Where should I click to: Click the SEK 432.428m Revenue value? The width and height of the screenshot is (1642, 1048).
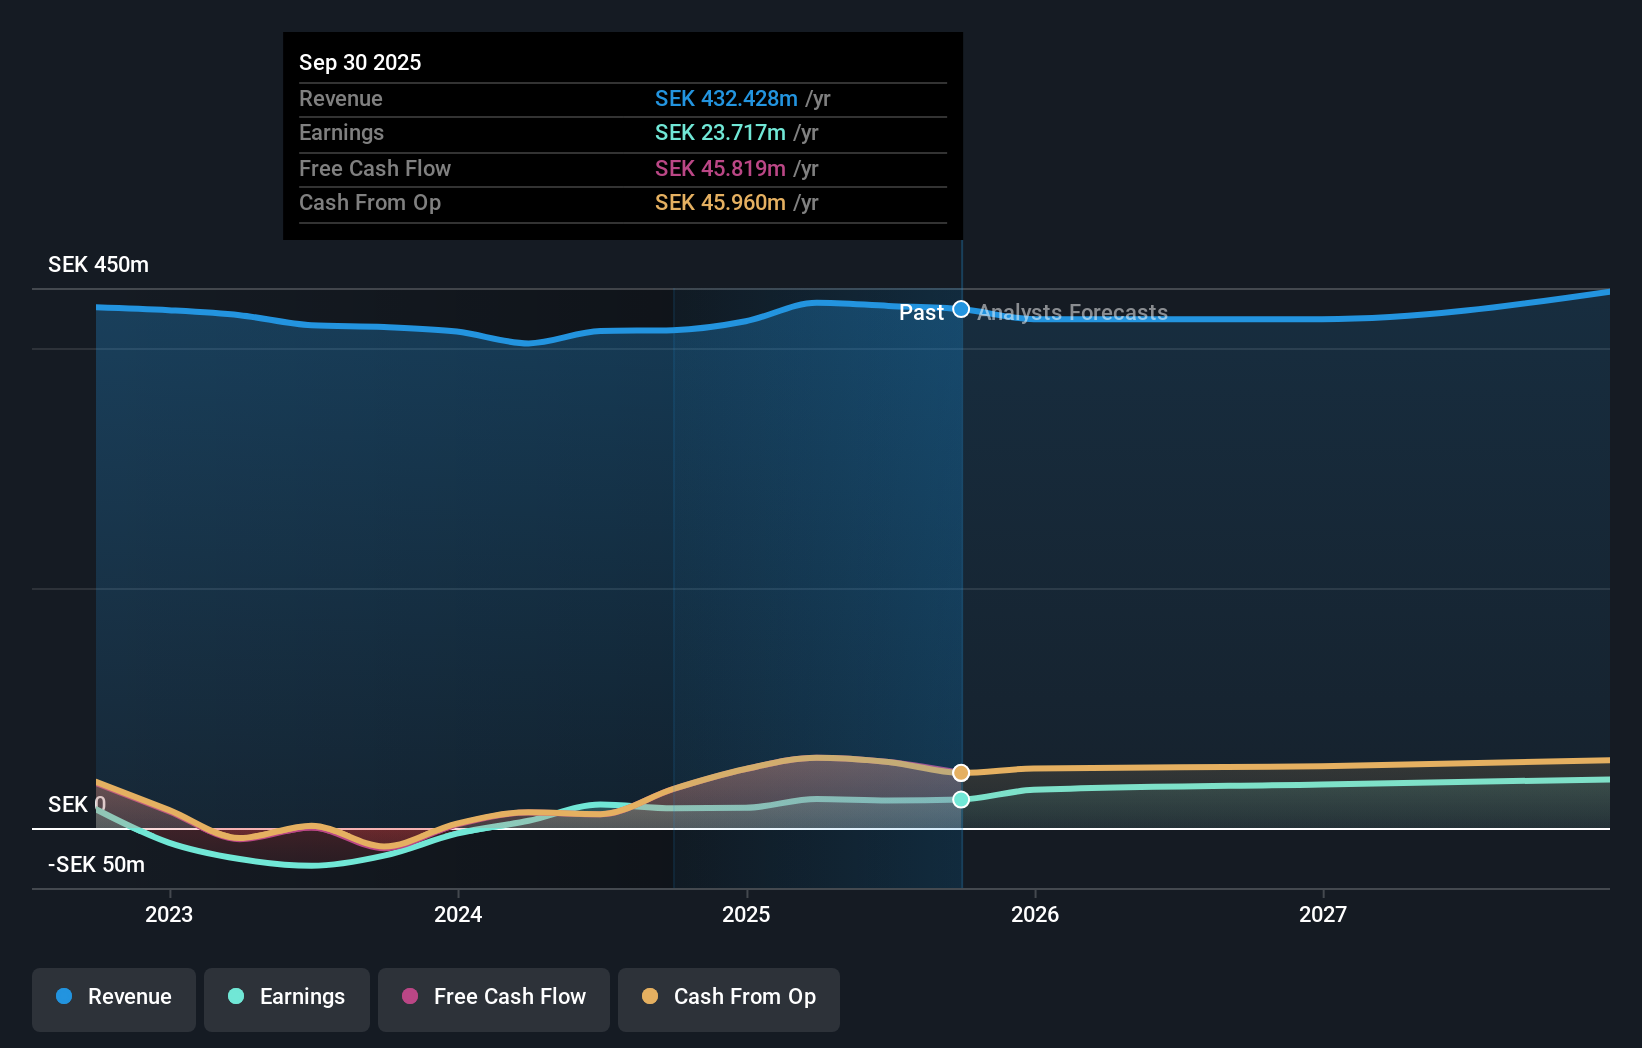(727, 99)
